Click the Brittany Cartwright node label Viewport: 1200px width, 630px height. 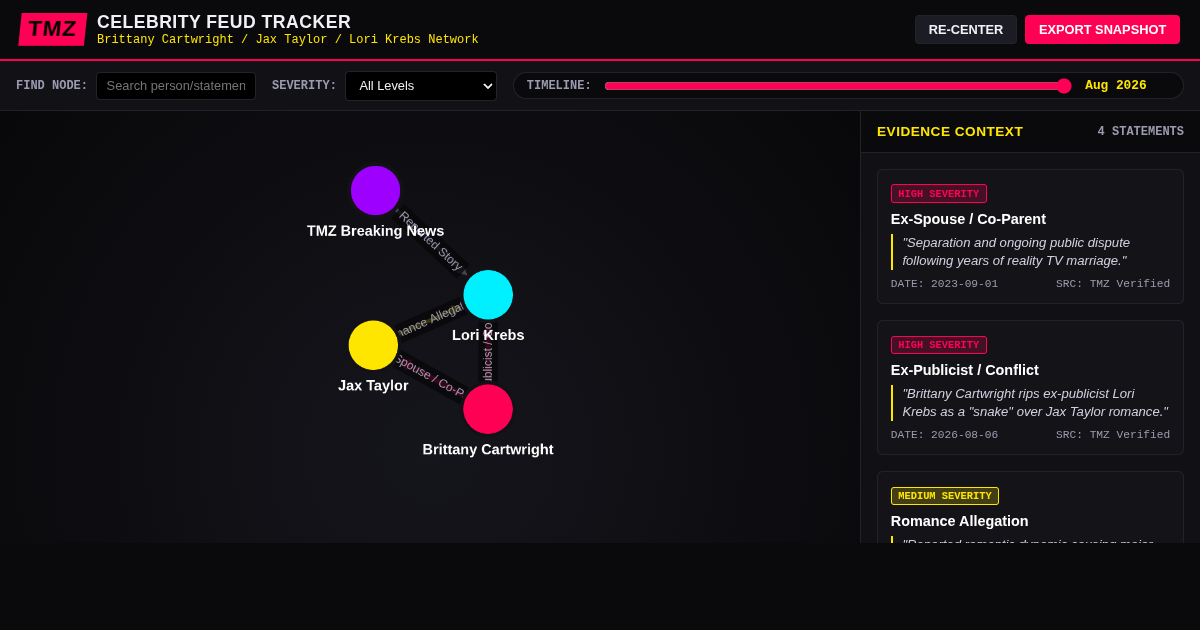(488, 449)
